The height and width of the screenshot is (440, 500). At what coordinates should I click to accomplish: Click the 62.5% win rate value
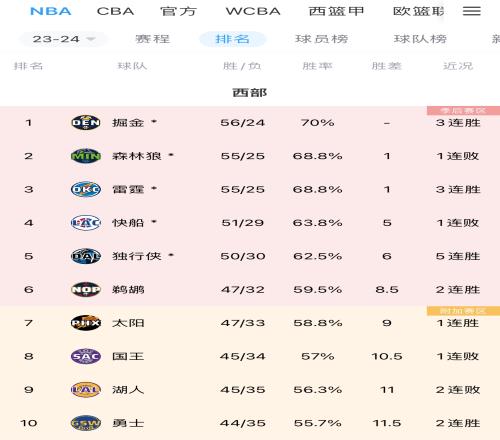[318, 256]
